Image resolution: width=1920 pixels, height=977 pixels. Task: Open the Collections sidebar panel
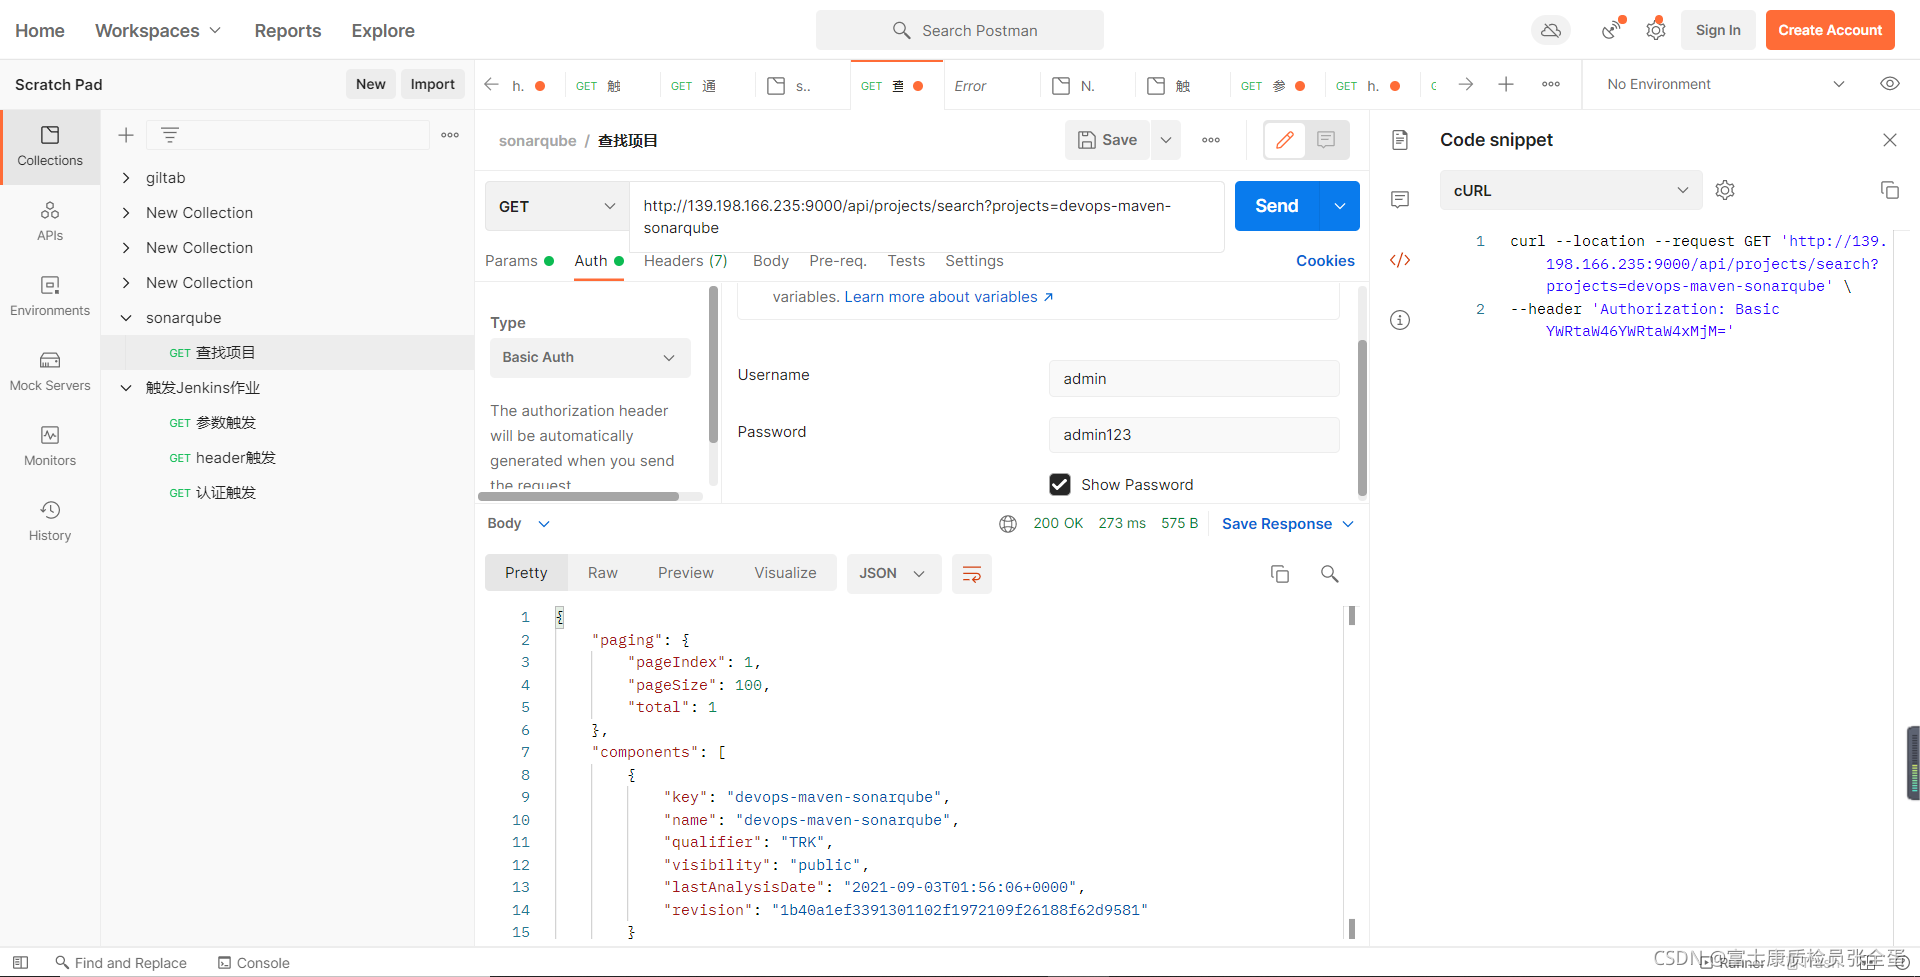[50, 146]
